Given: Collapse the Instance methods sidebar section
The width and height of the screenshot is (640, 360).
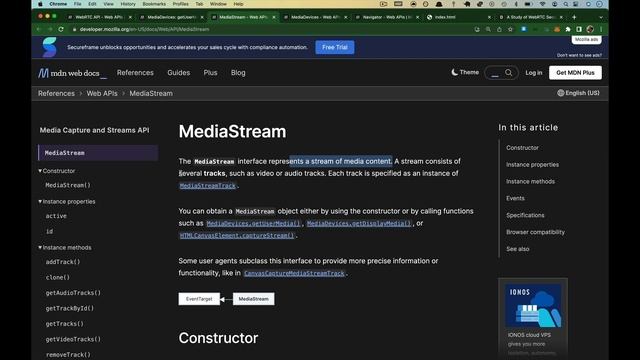Looking at the screenshot, I should [65, 248].
